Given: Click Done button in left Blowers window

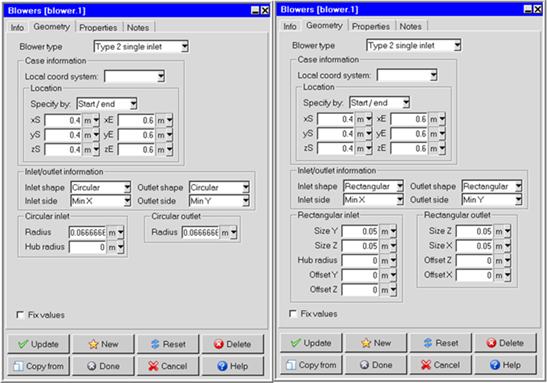Looking at the screenshot, I should (103, 366).
